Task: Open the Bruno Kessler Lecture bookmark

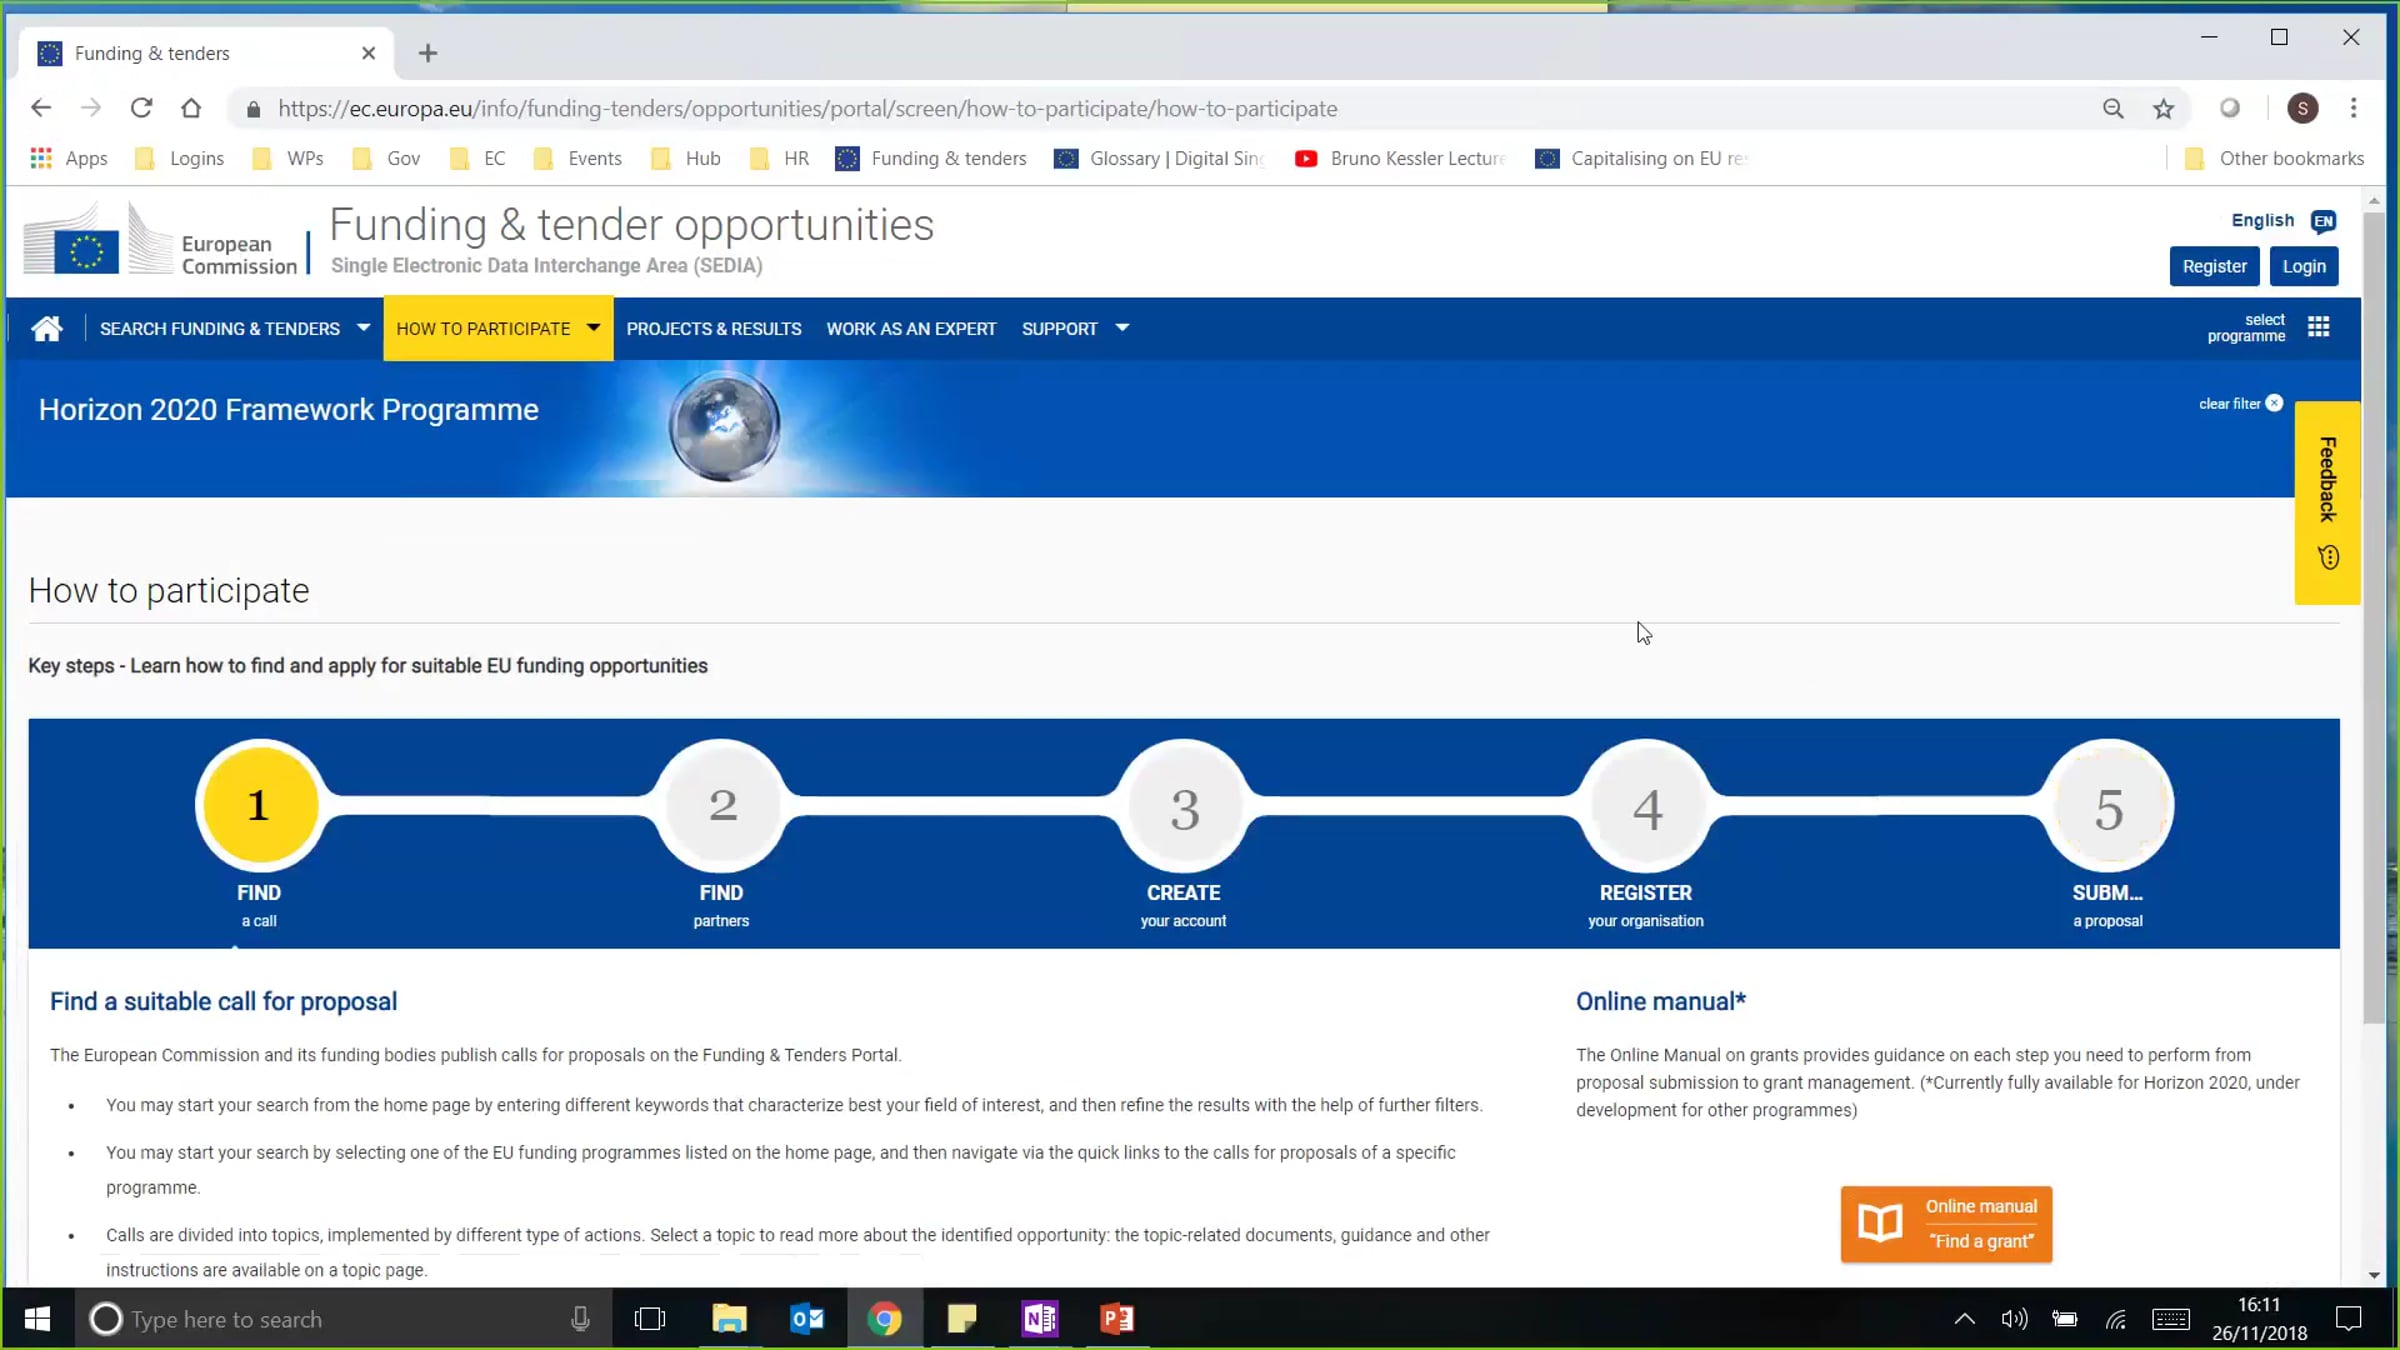Action: [1400, 158]
